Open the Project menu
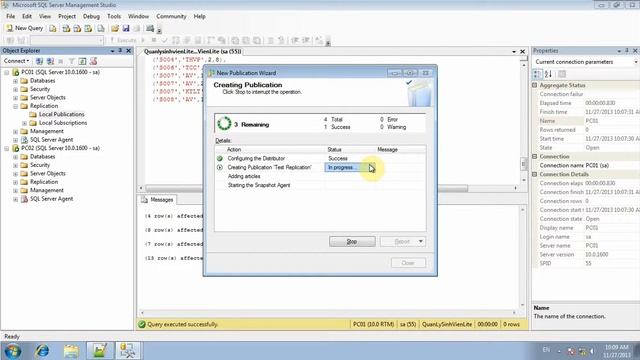Viewport: 640px width, 360px height. tap(67, 16)
